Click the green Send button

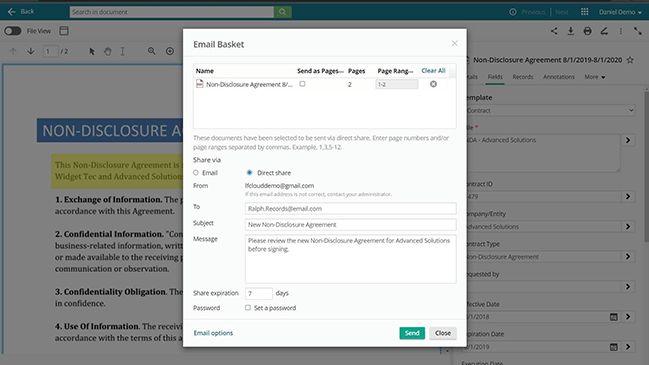pos(412,333)
